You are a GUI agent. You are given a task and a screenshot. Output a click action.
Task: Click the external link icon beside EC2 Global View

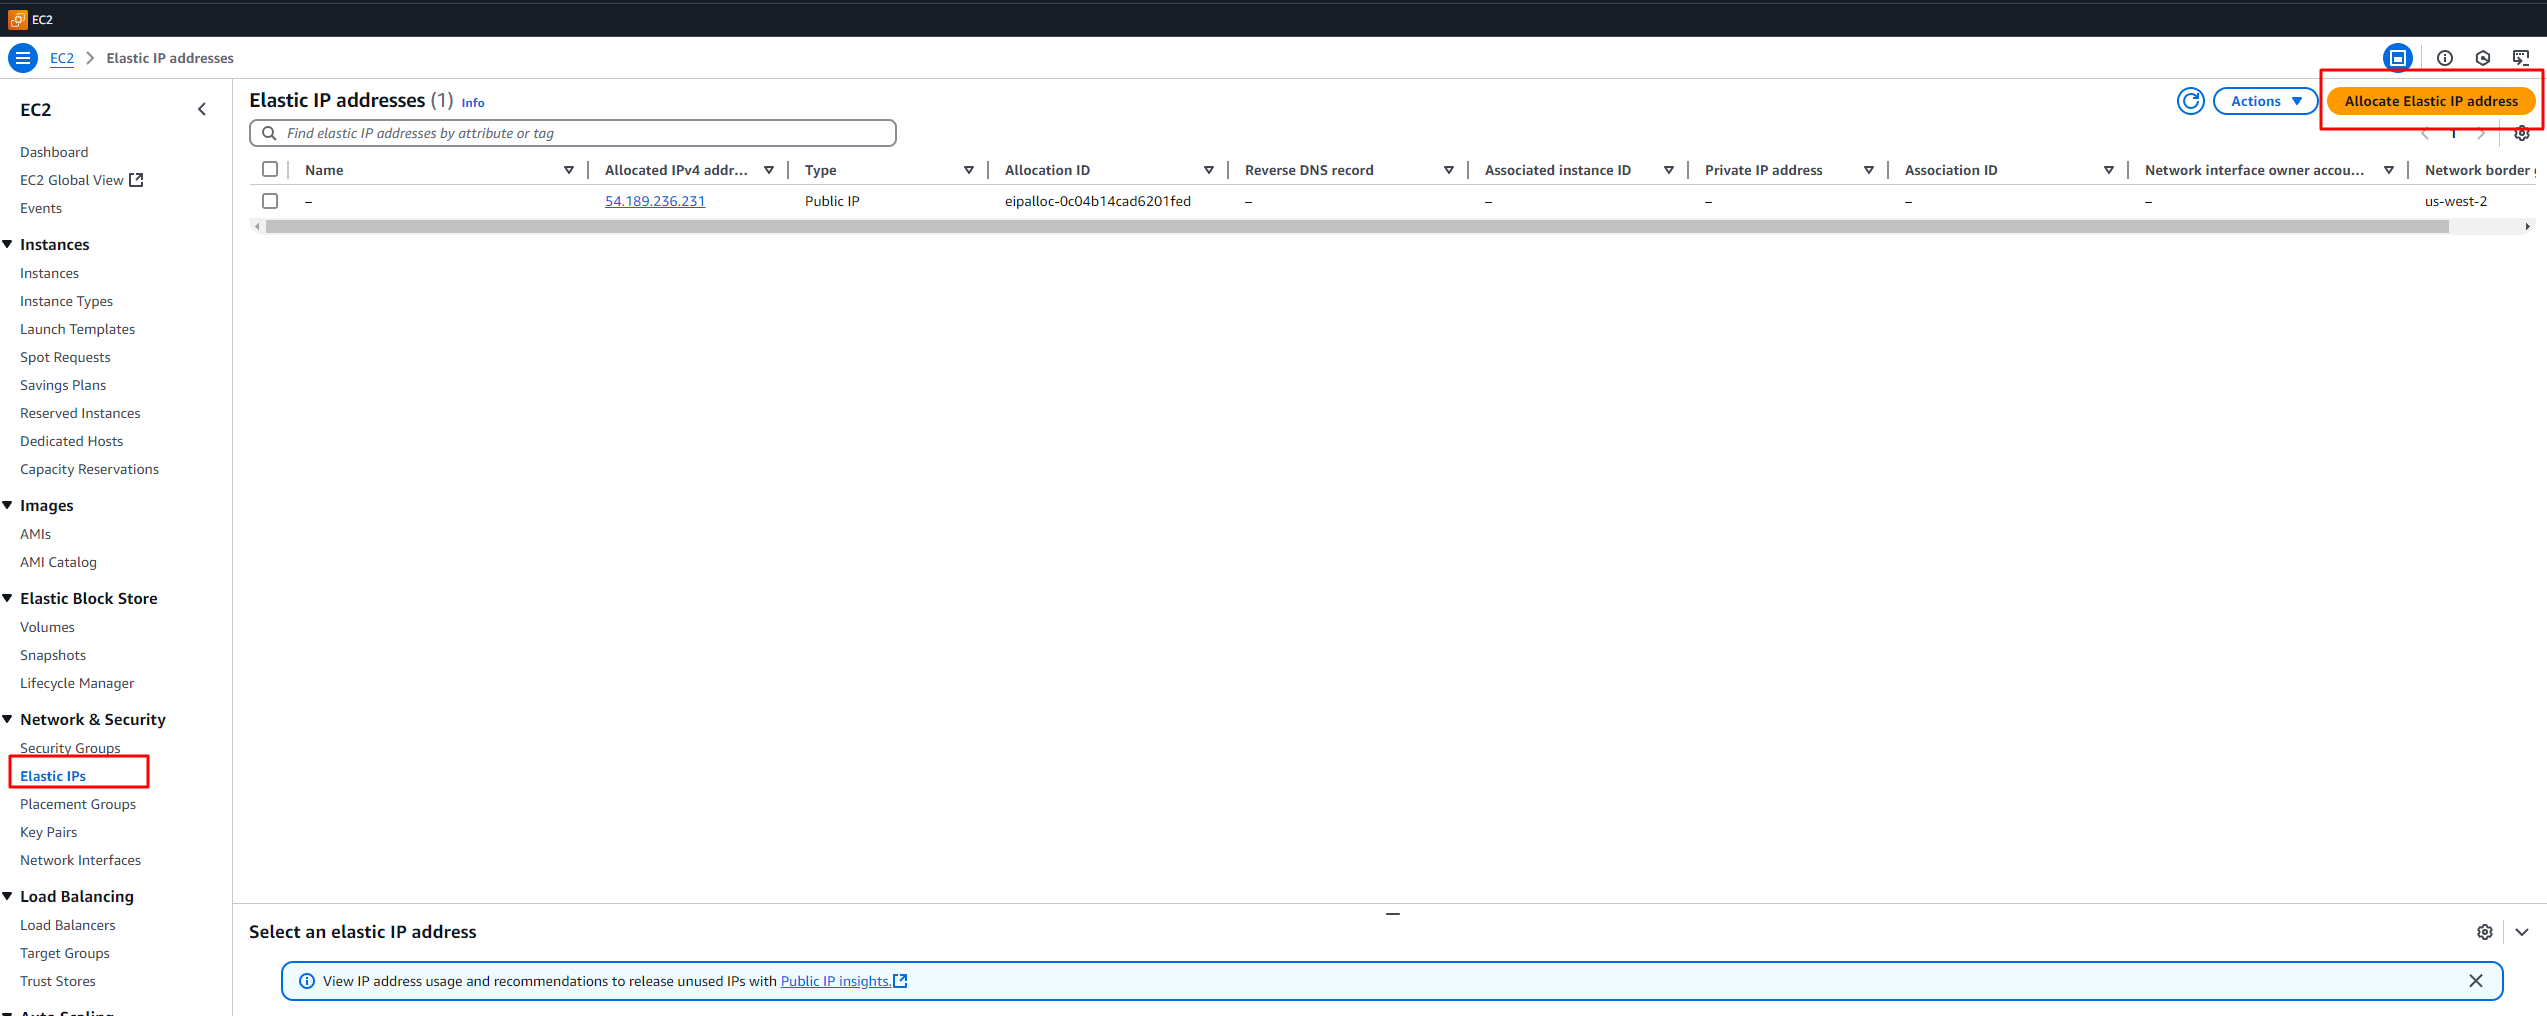[136, 180]
